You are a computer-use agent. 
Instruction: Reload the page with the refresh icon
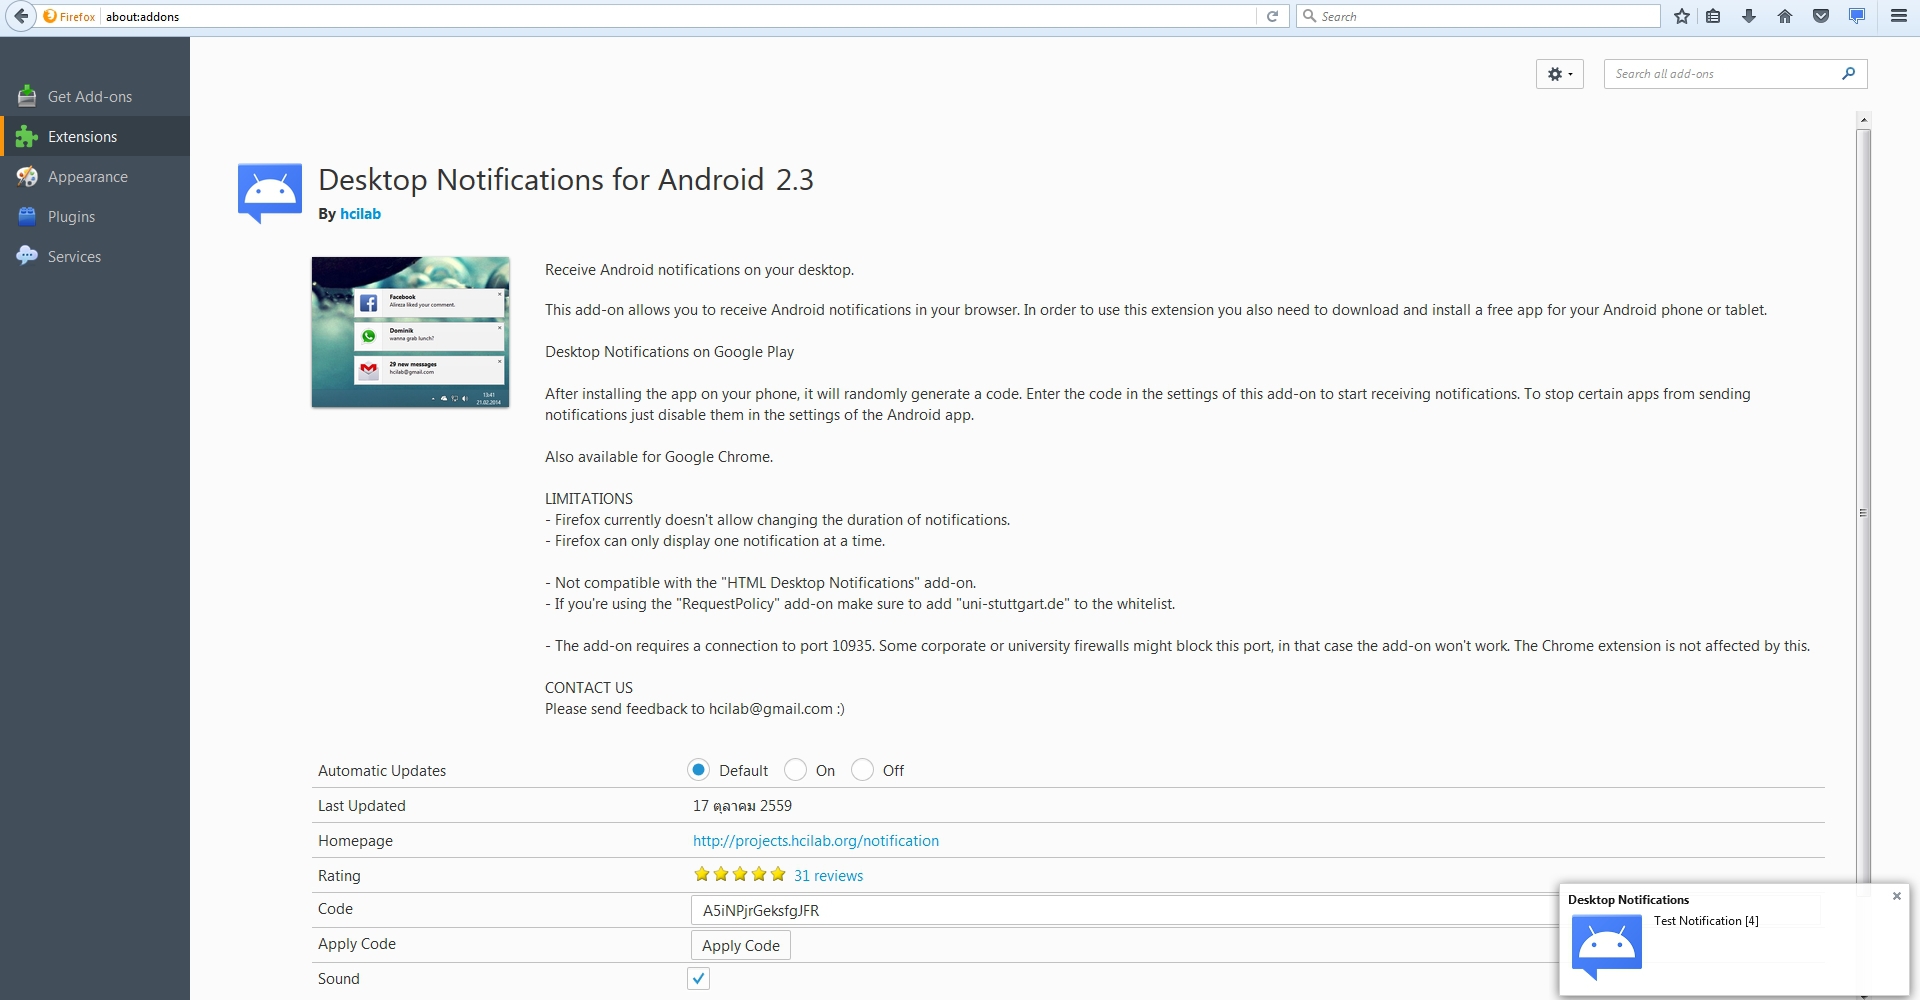coord(1272,16)
